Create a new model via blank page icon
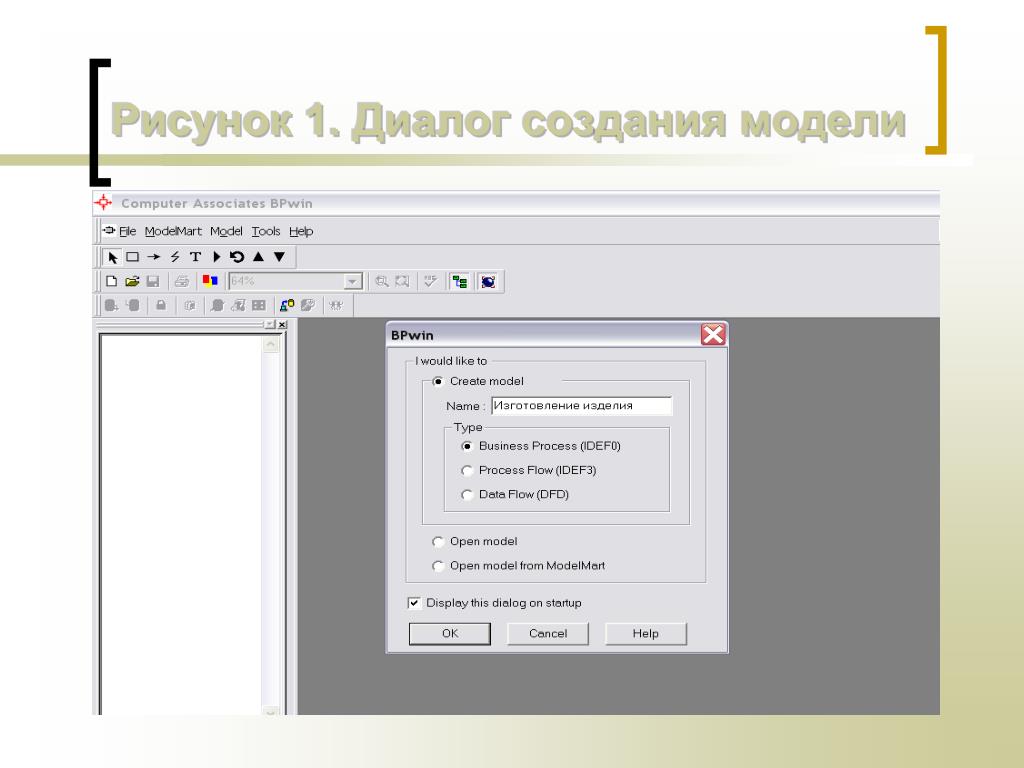The image size is (1024, 768). 112,281
